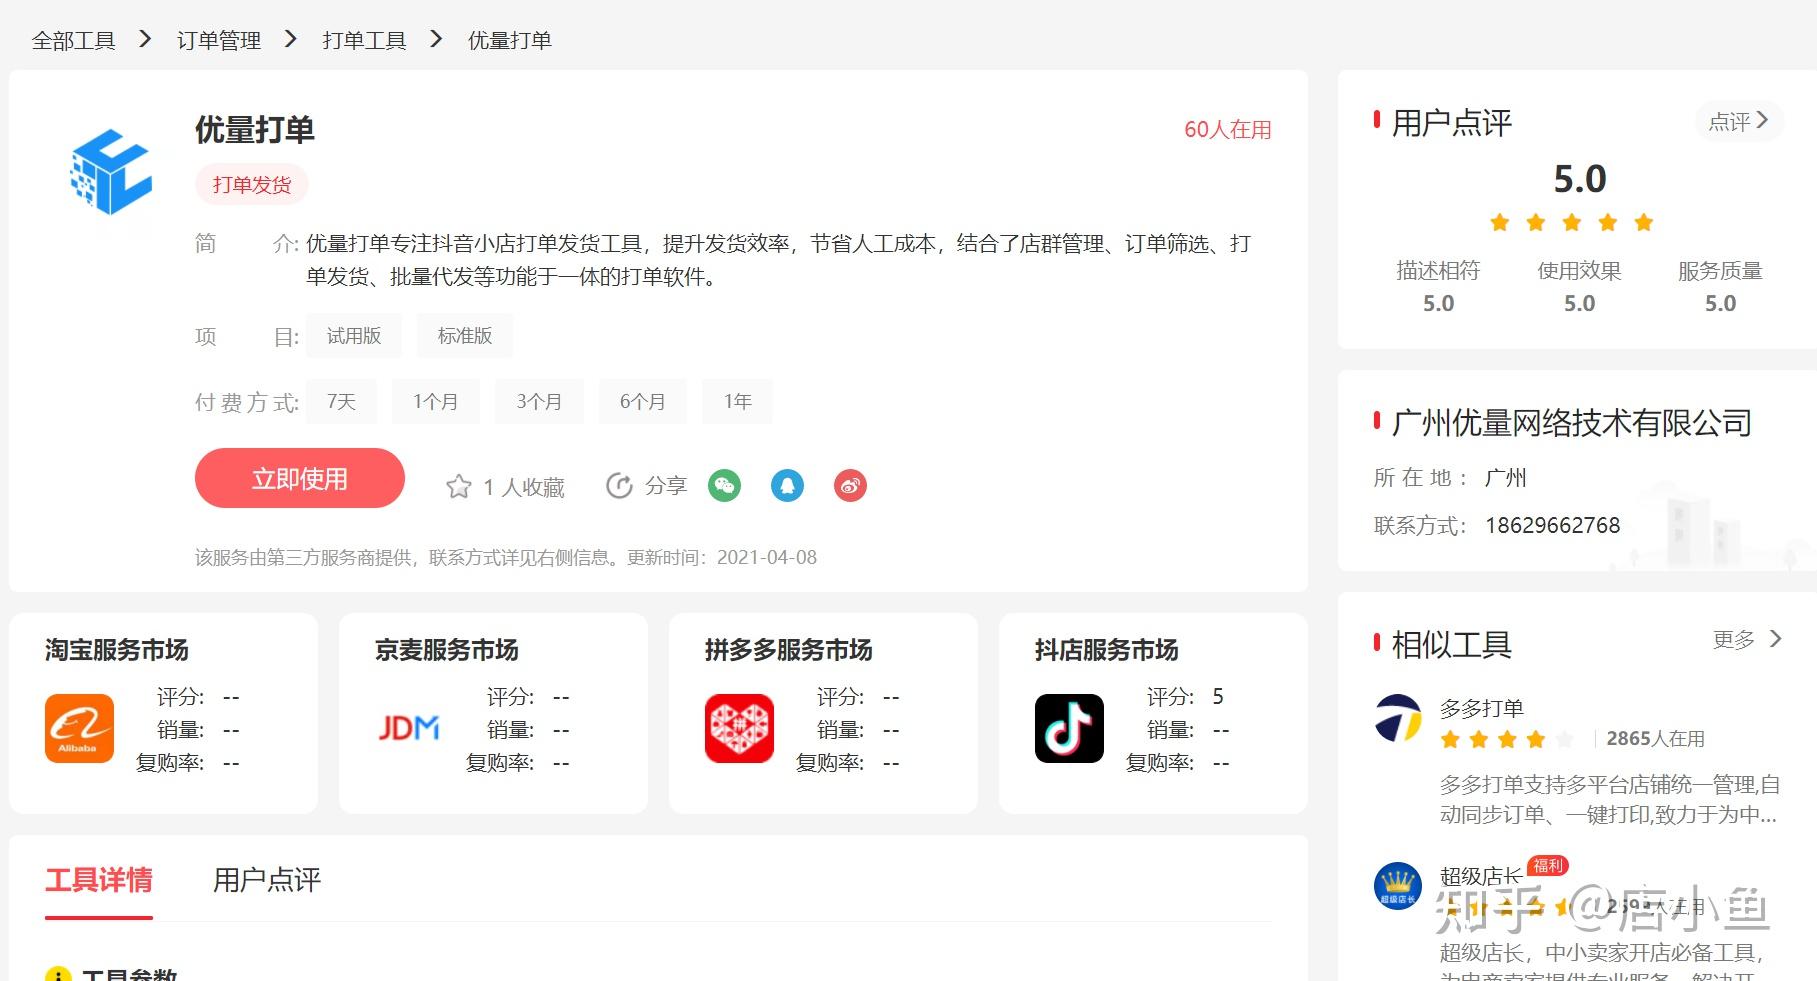The width and height of the screenshot is (1817, 981).
Task: Choose the 1年 payment period
Action: click(x=737, y=402)
